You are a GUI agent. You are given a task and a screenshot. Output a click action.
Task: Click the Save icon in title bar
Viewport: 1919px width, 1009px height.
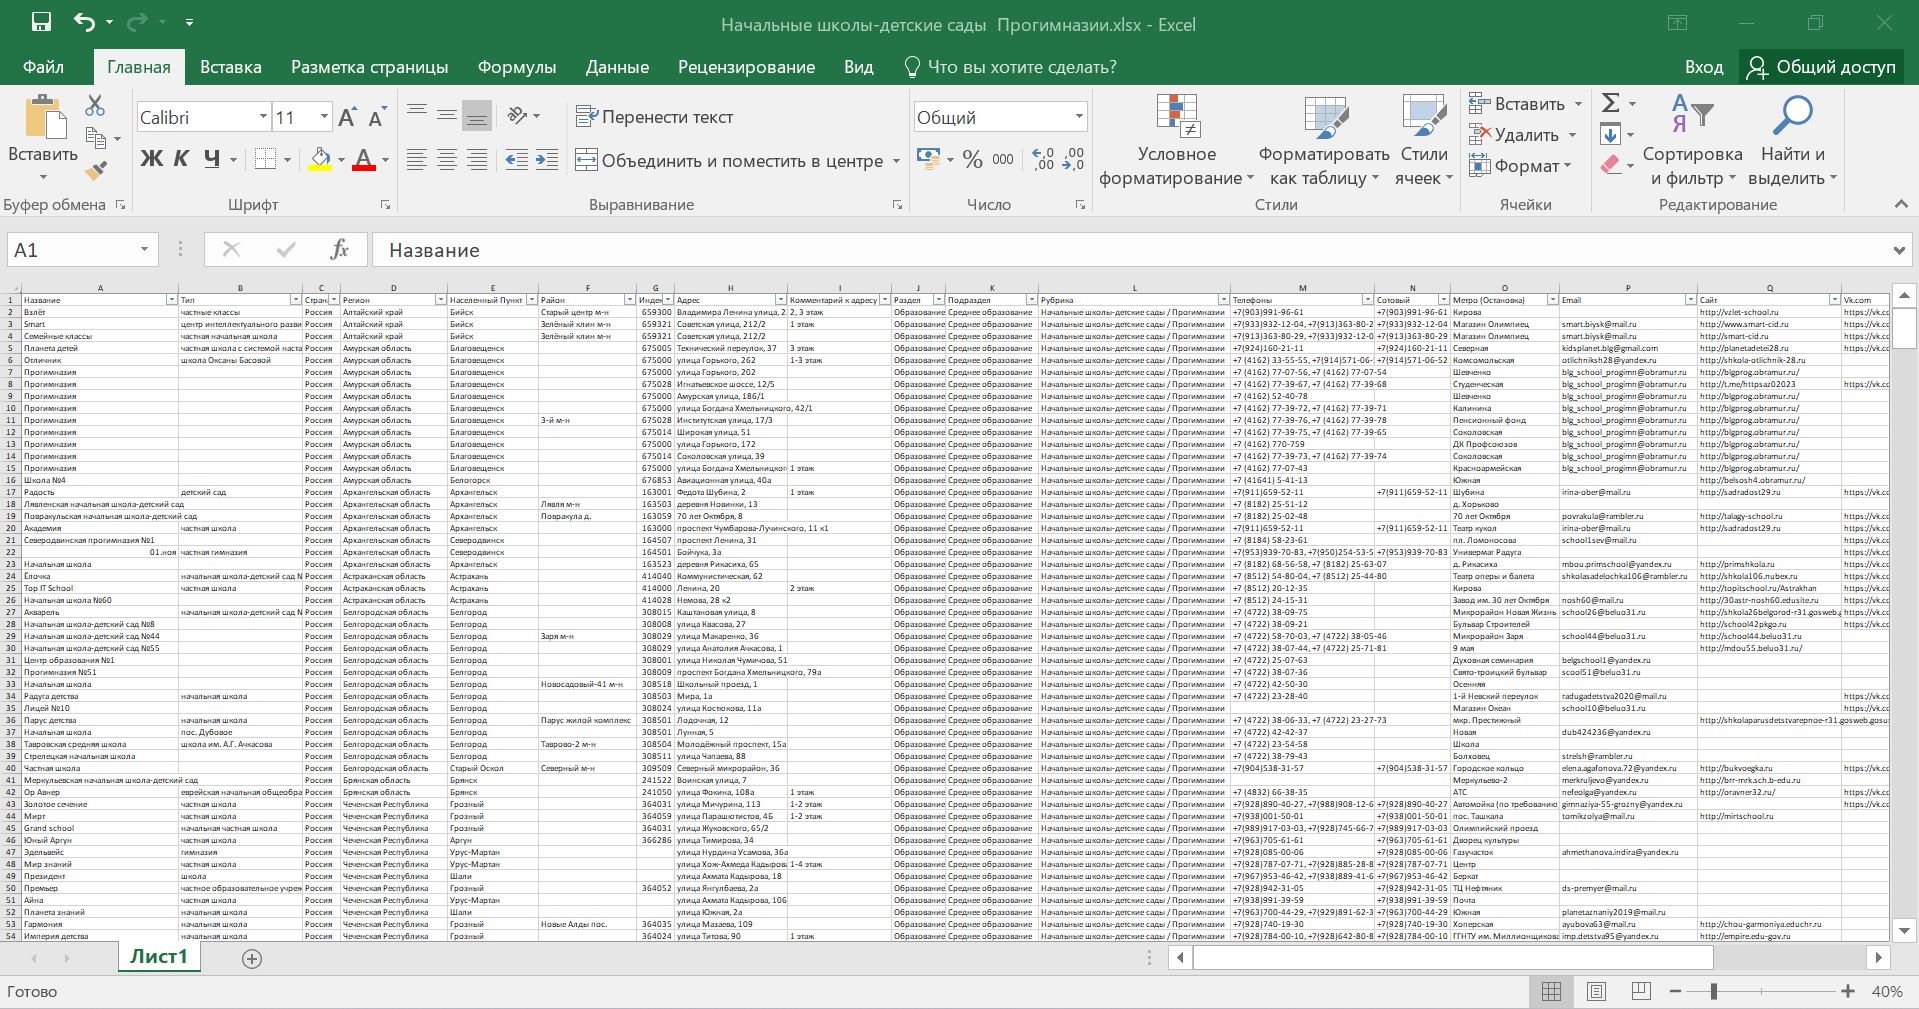[x=41, y=23]
